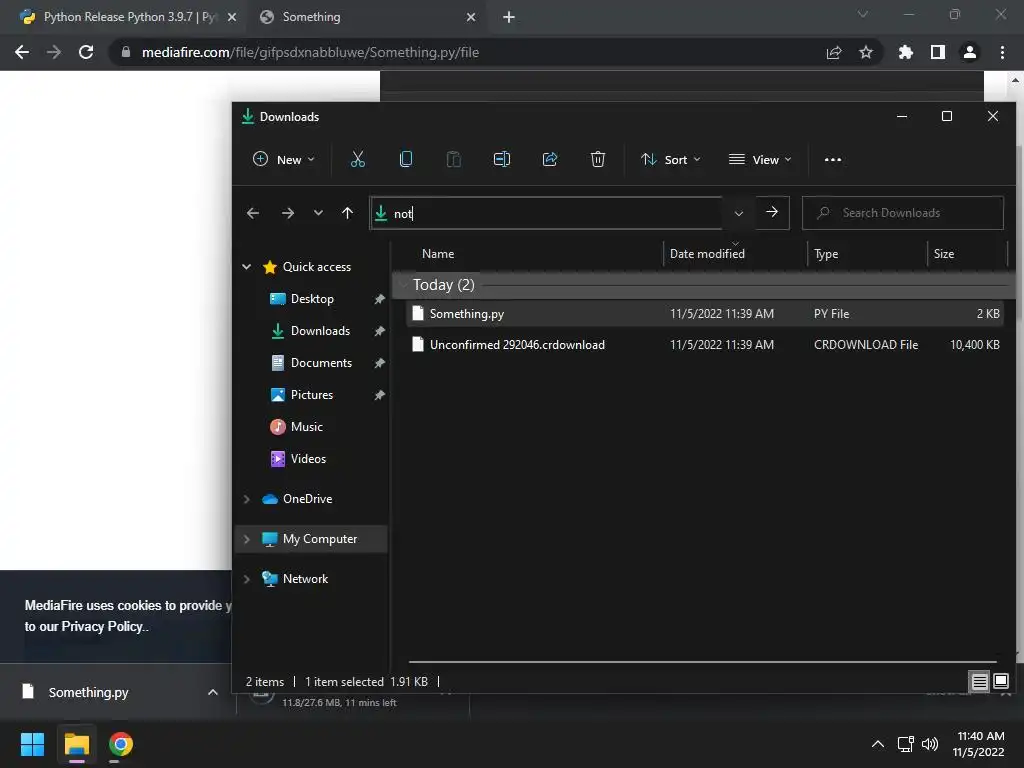Click the Up one level arrow
Viewport: 1024px width, 768px height.
coord(347,213)
